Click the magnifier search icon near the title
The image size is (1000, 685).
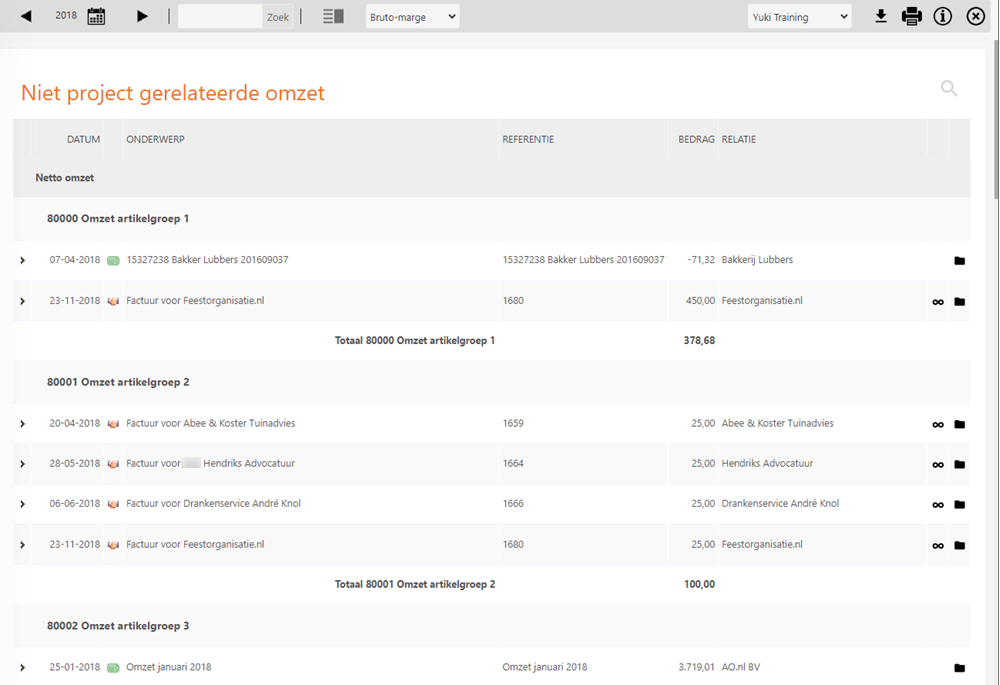[949, 88]
